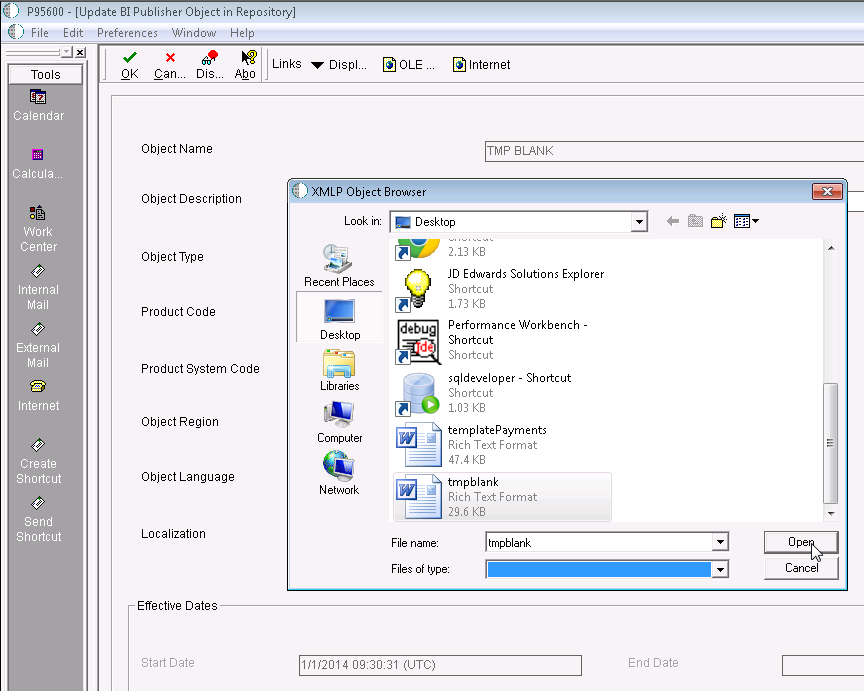Select the tmpblank RTF file
This screenshot has height=691, width=864.
[x=503, y=496]
